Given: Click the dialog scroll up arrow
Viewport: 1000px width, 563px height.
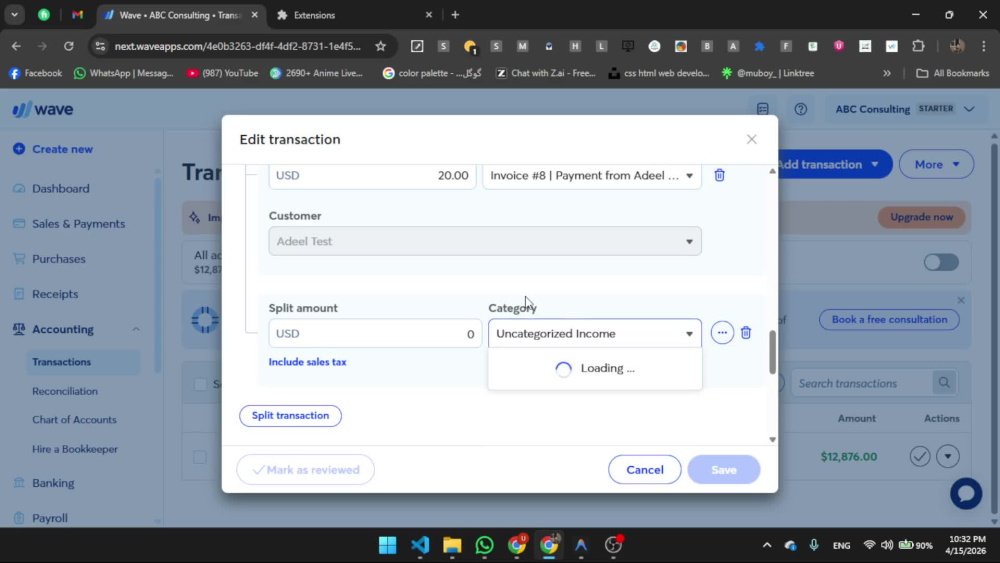Looking at the screenshot, I should (x=772, y=171).
